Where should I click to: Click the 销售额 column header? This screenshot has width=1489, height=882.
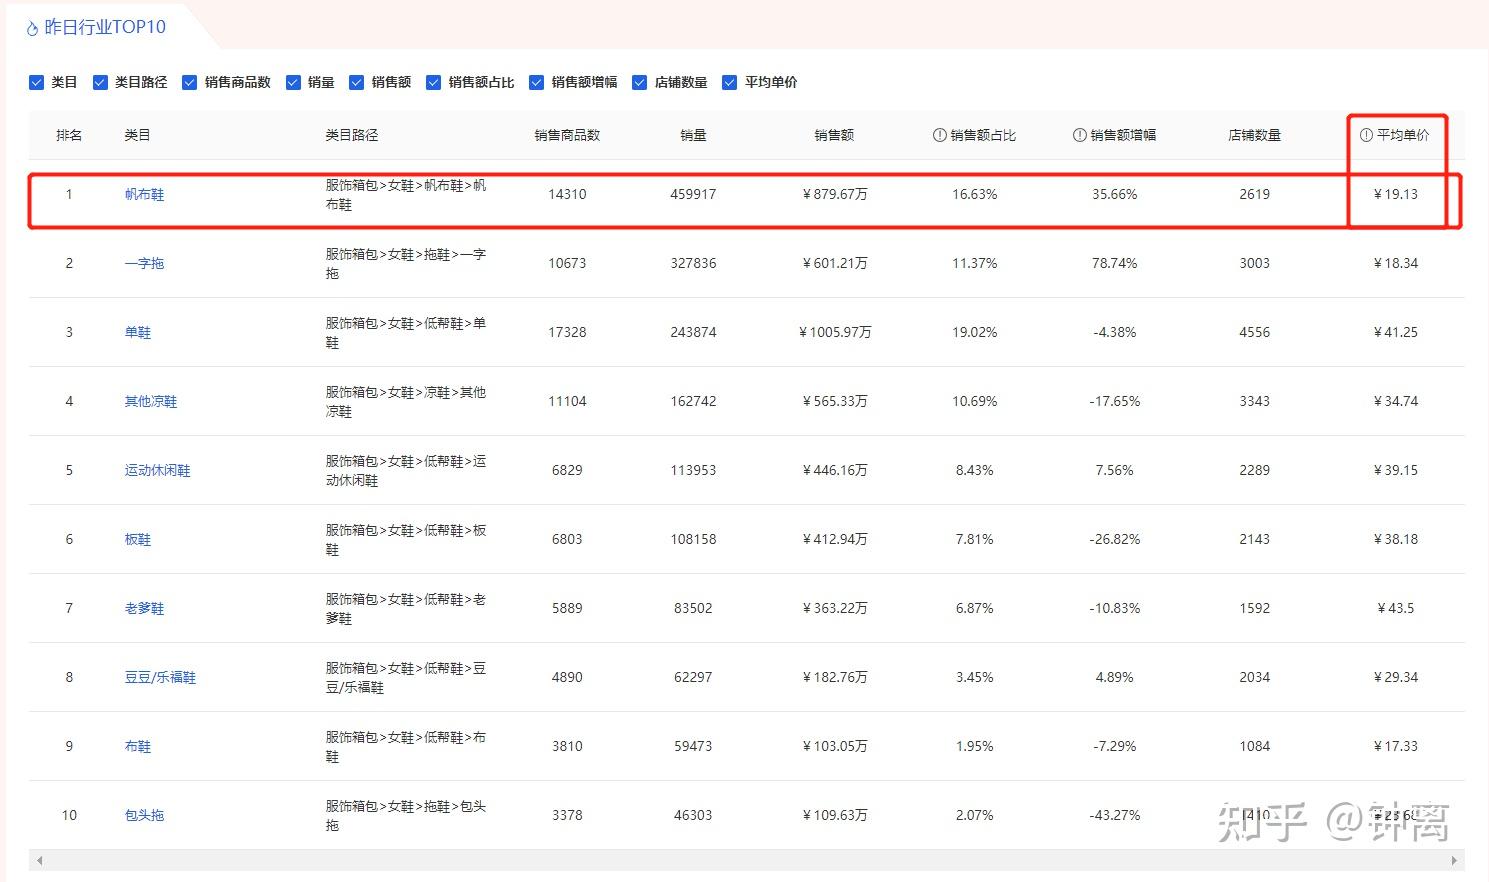[x=834, y=135]
